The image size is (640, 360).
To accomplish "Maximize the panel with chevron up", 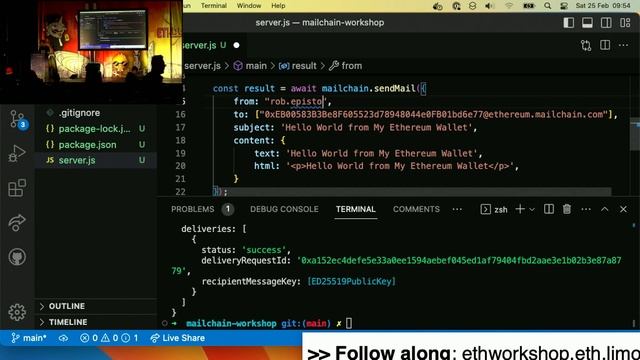I will 604,209.
